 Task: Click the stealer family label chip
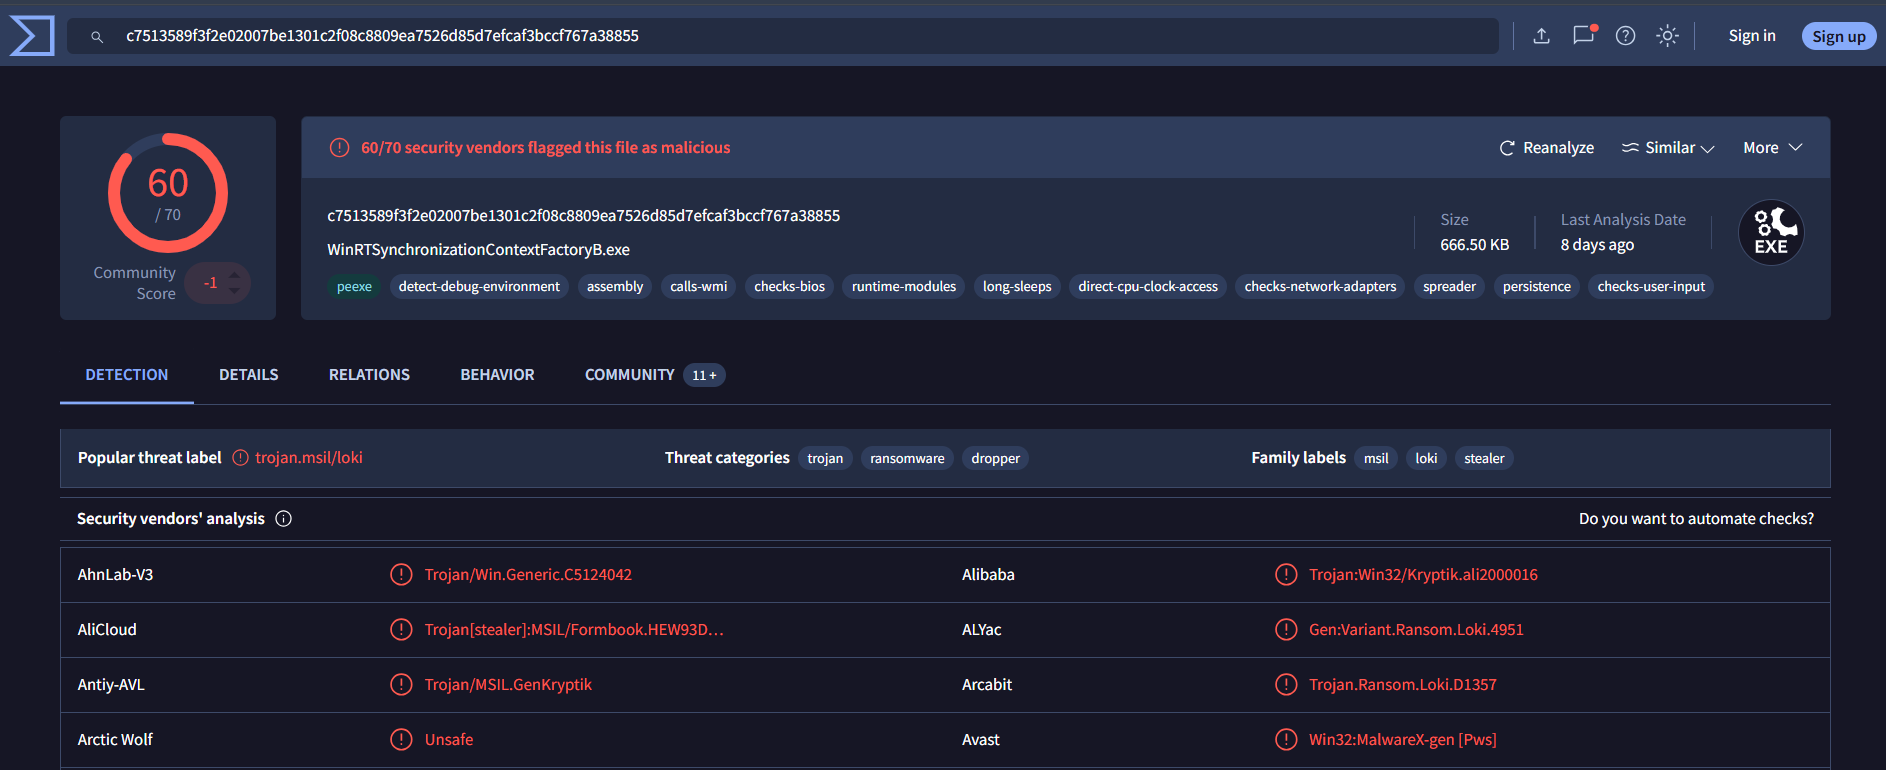[x=1484, y=459]
